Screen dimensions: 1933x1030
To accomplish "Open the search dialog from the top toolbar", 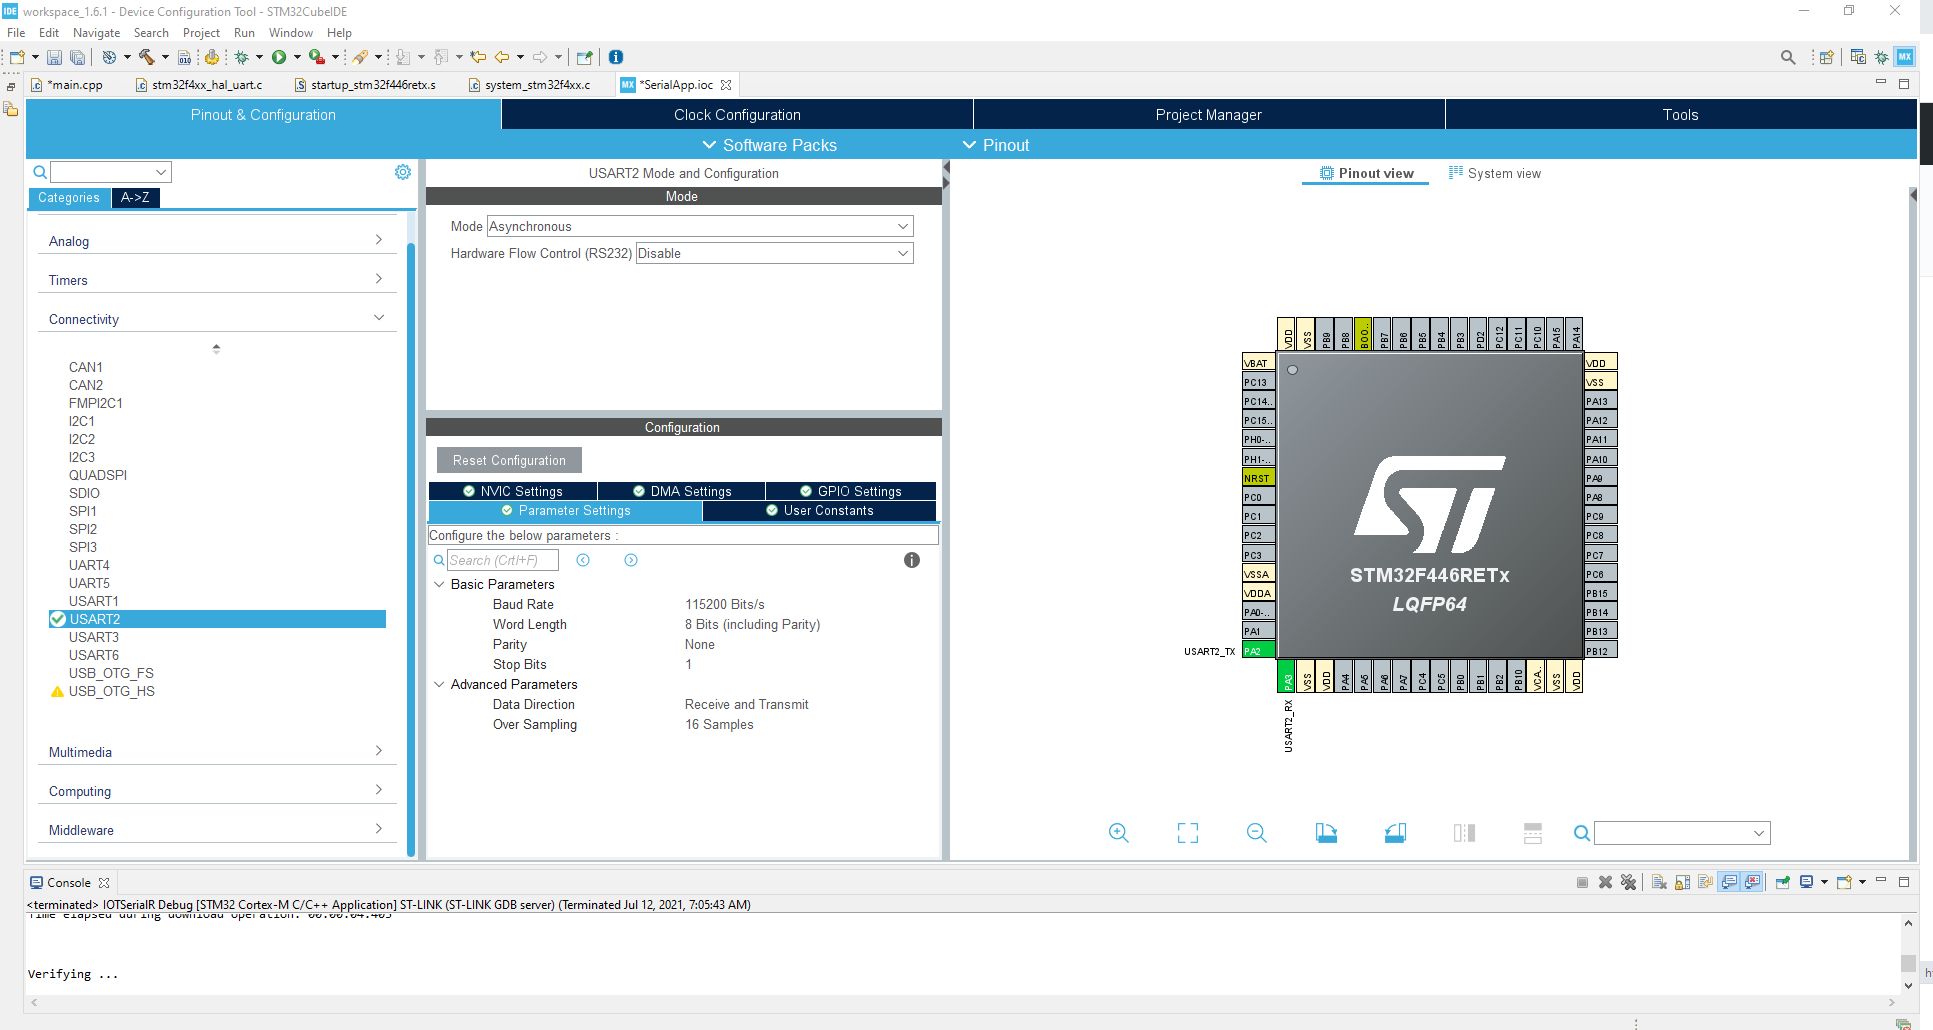I will (x=1788, y=57).
